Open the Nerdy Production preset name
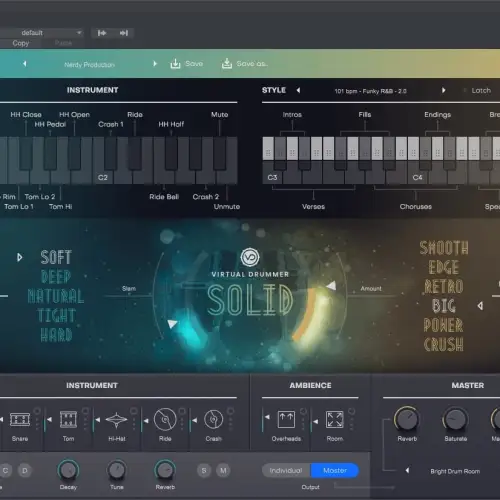The width and height of the screenshot is (500, 500). (89, 64)
